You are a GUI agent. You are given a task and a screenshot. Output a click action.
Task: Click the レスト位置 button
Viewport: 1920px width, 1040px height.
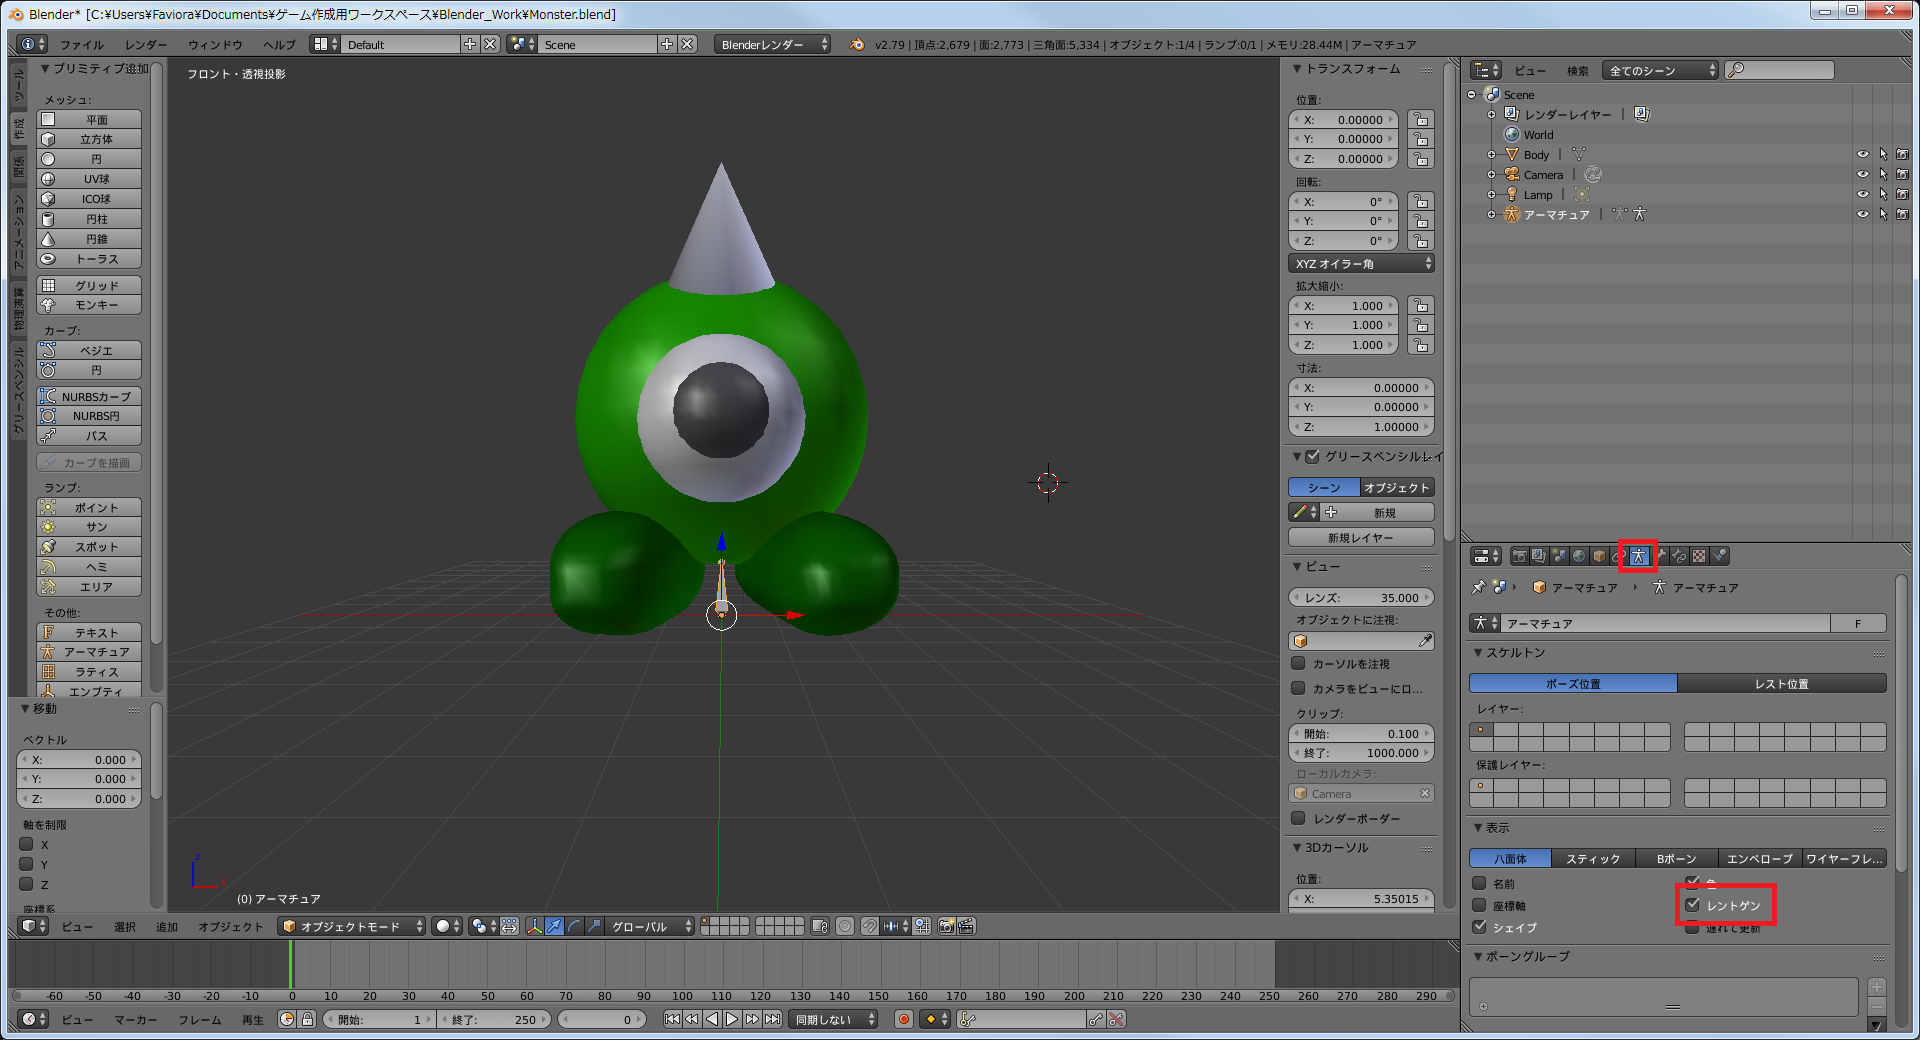(x=1782, y=683)
